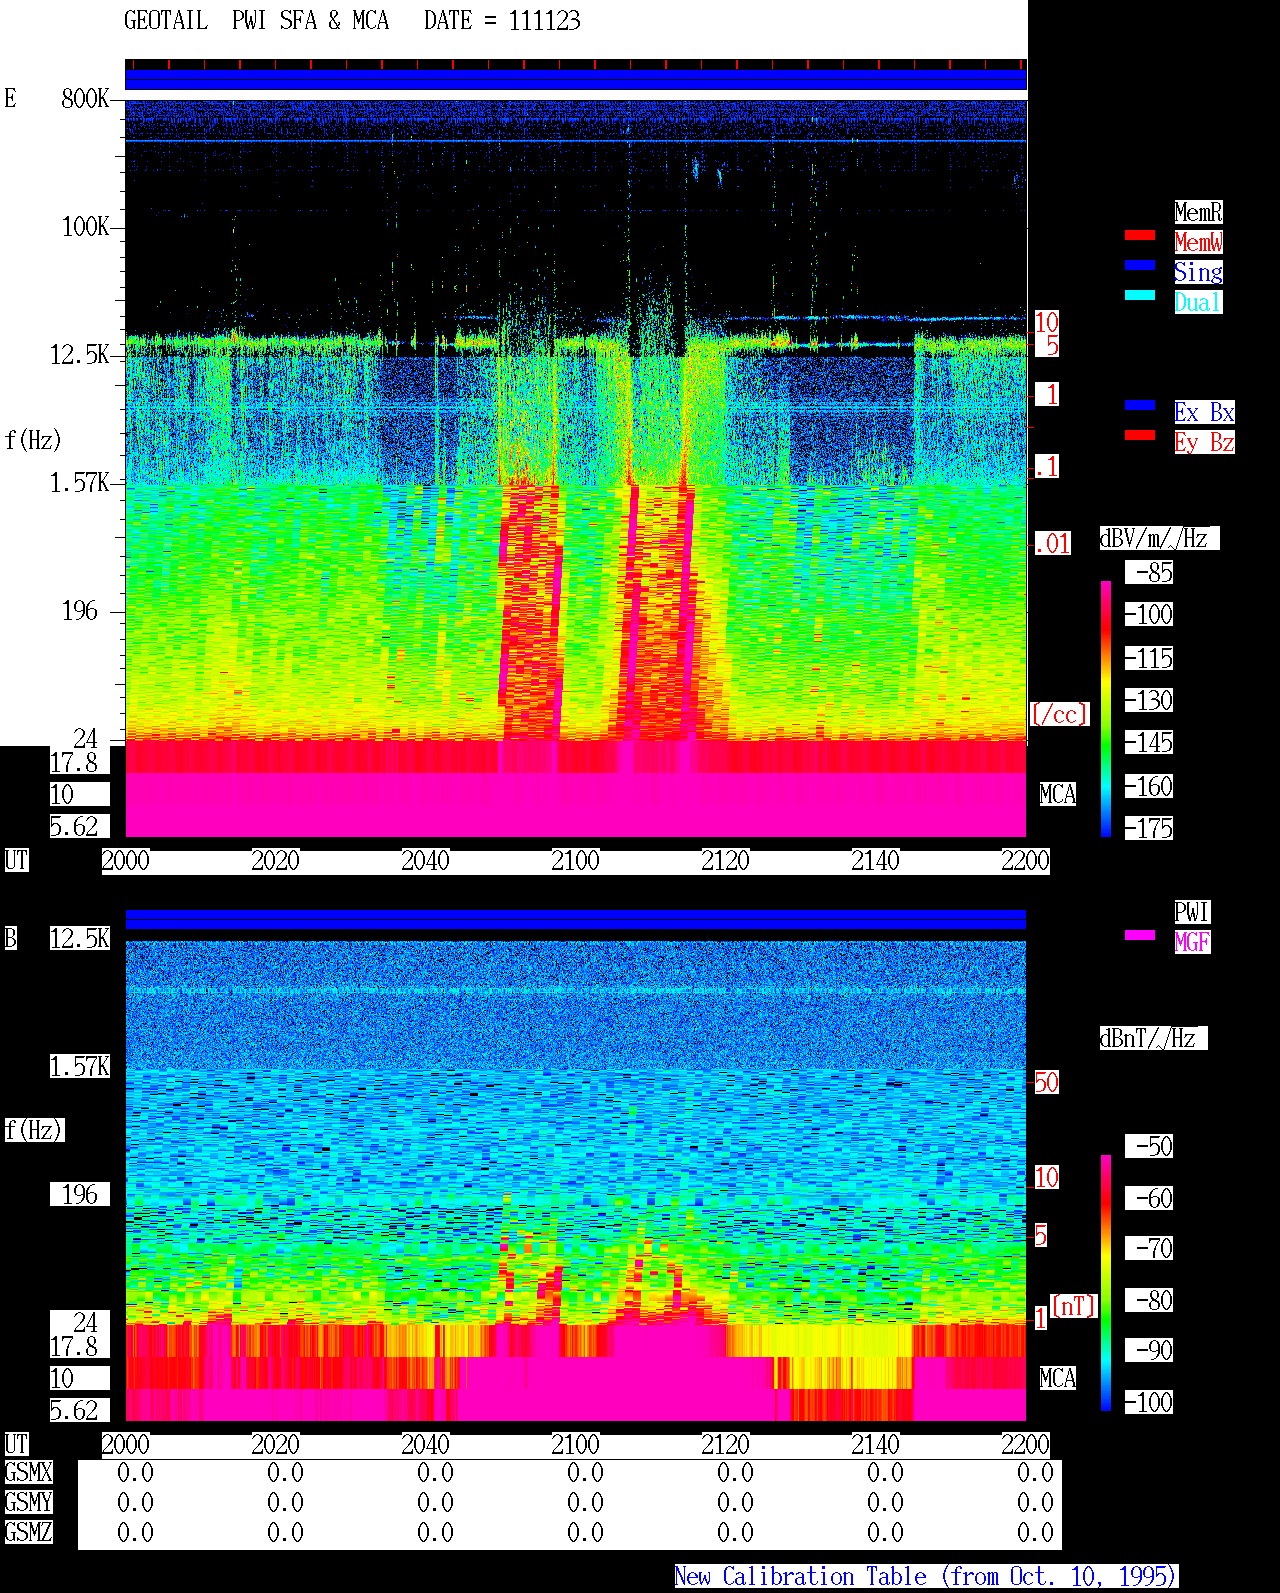Click the GSMZ row label

tap(28, 1533)
